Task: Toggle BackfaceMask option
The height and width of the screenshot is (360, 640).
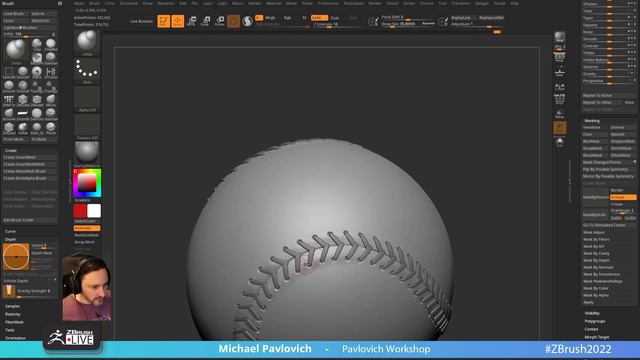Action: click(x=87, y=236)
